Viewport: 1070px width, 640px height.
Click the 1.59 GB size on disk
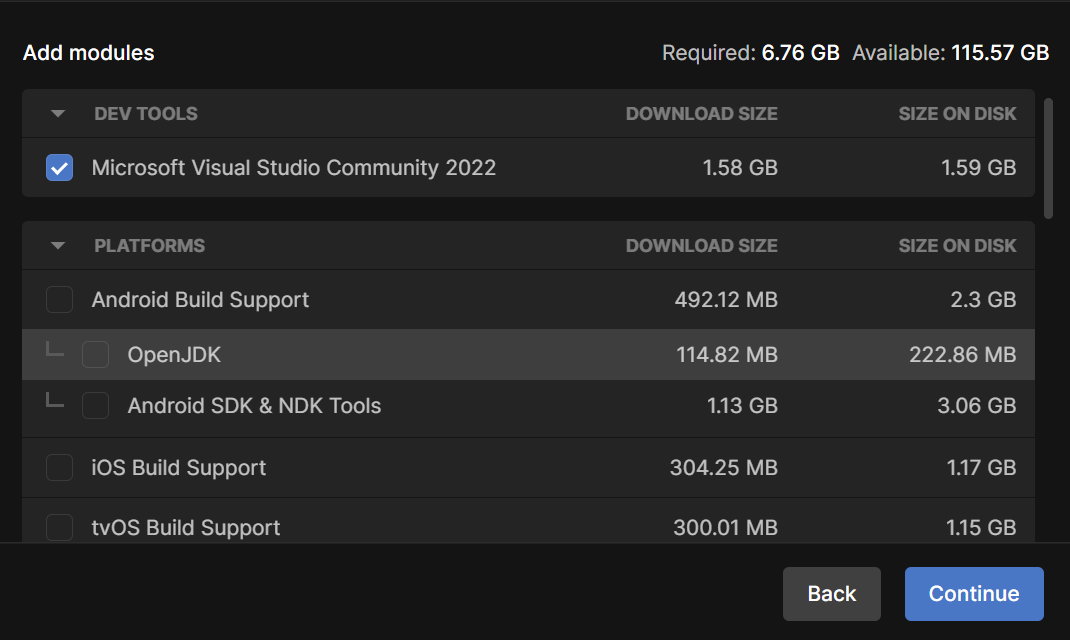tap(979, 168)
